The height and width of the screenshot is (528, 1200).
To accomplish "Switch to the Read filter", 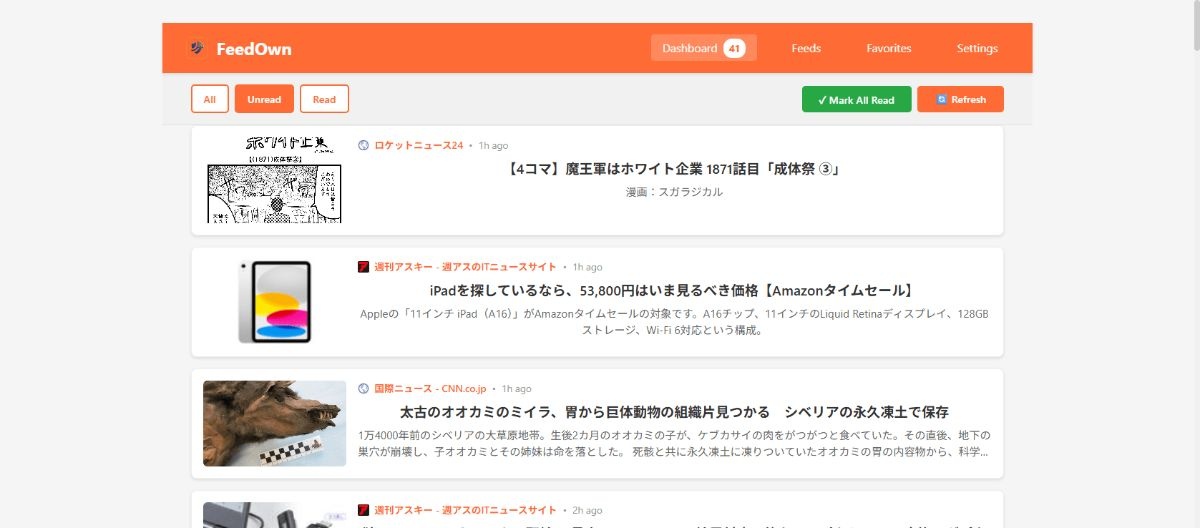I will [x=324, y=99].
